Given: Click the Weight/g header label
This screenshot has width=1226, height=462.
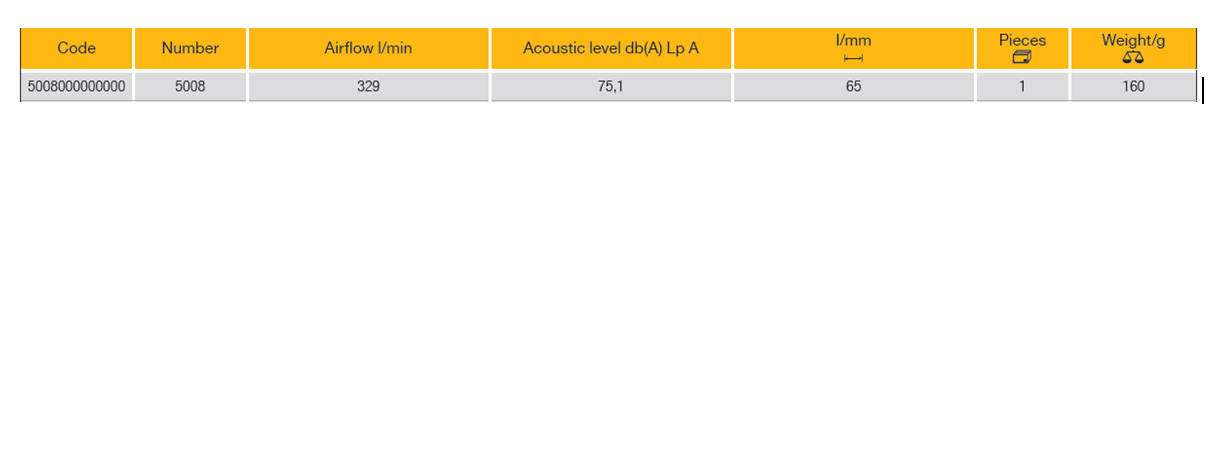Looking at the screenshot, I should (x=1133, y=41).
